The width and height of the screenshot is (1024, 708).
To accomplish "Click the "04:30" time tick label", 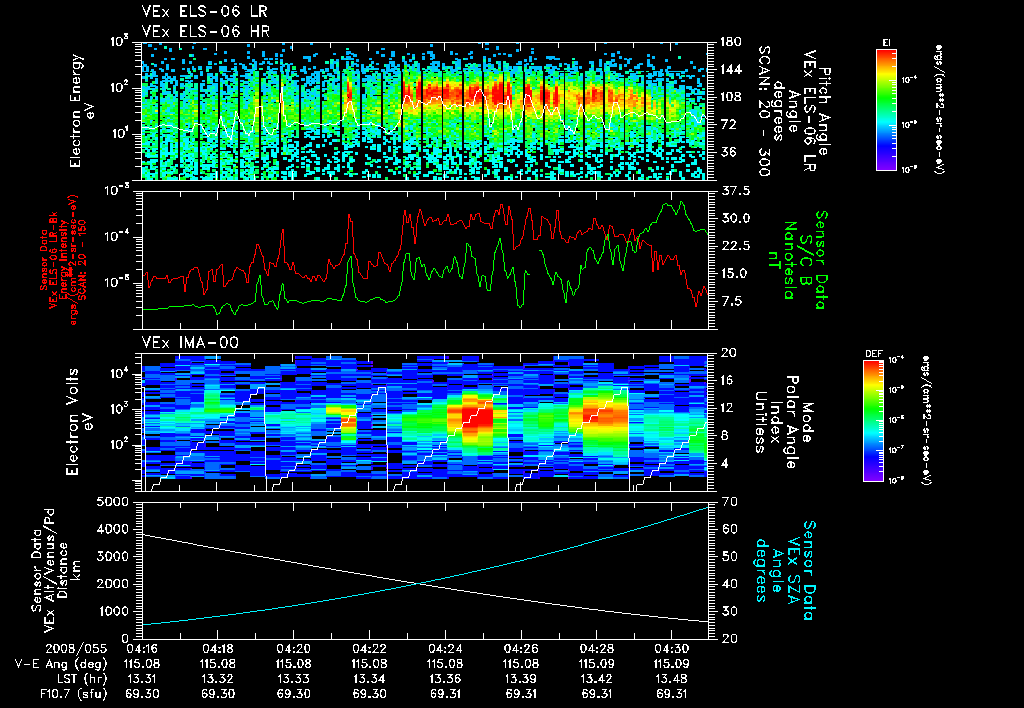I will click(x=673, y=649).
